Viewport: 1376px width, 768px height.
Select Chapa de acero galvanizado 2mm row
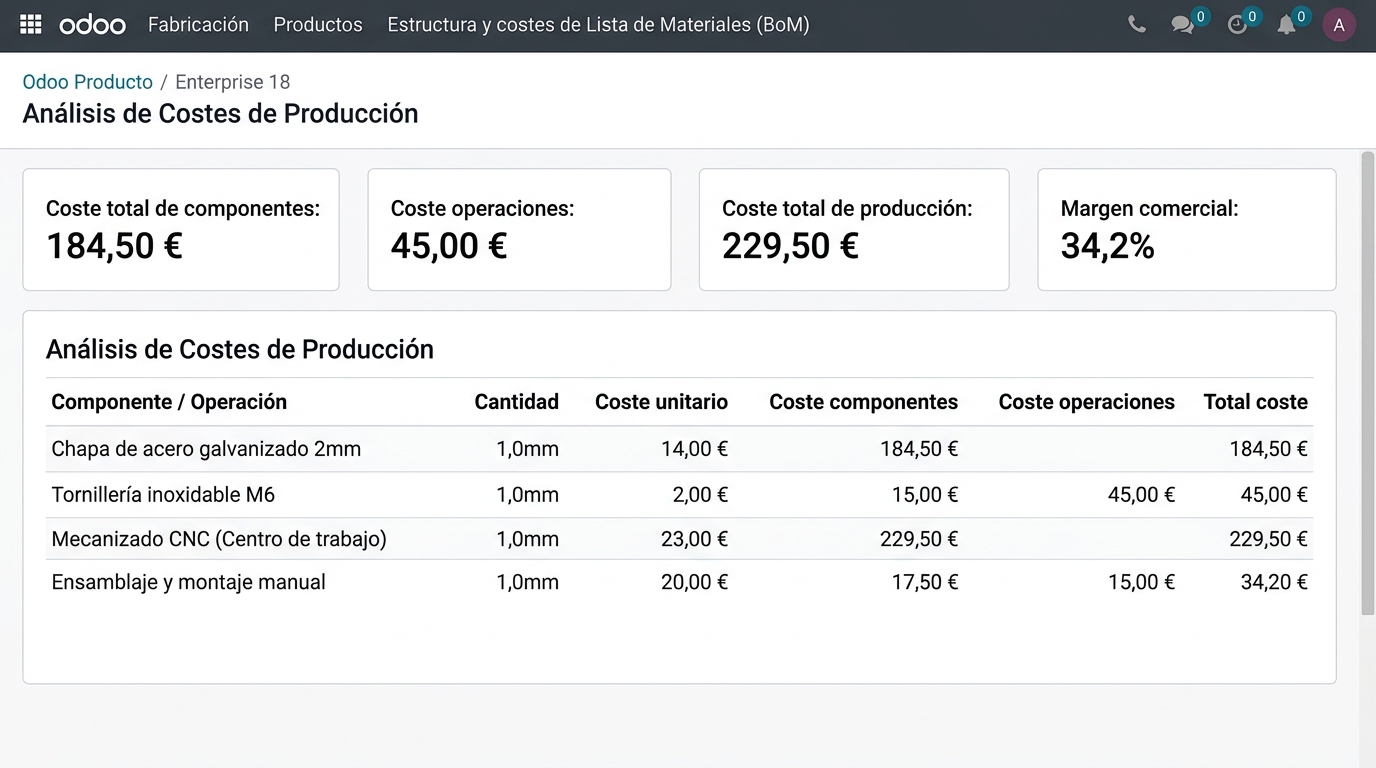[x=679, y=449]
